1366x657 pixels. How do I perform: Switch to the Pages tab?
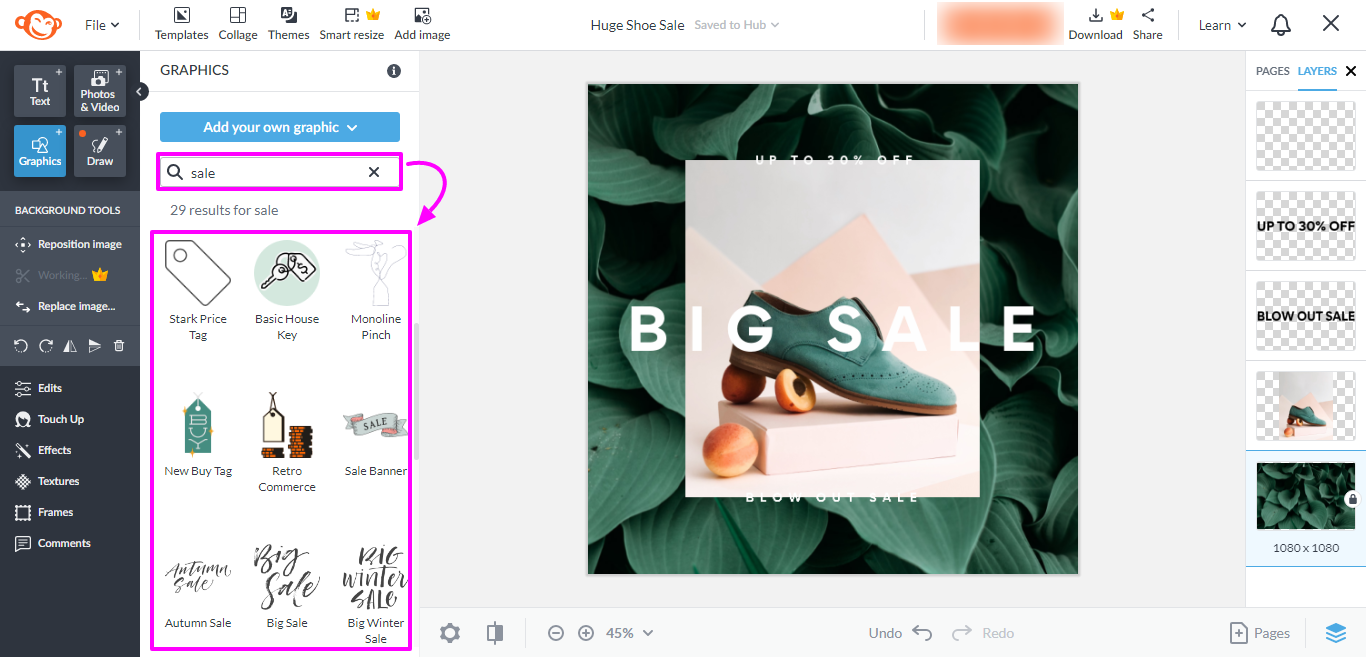[x=1272, y=71]
